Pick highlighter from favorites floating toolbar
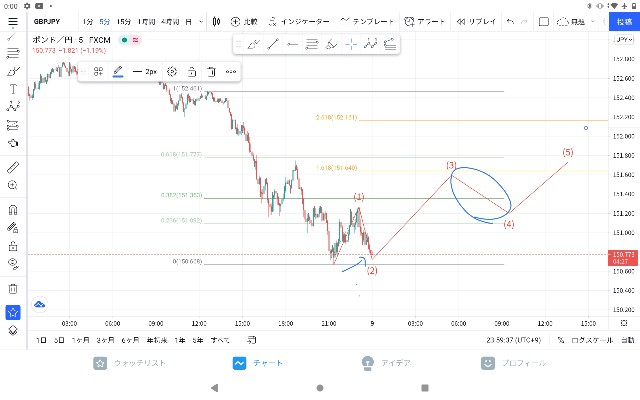The image size is (640, 400). (x=331, y=44)
